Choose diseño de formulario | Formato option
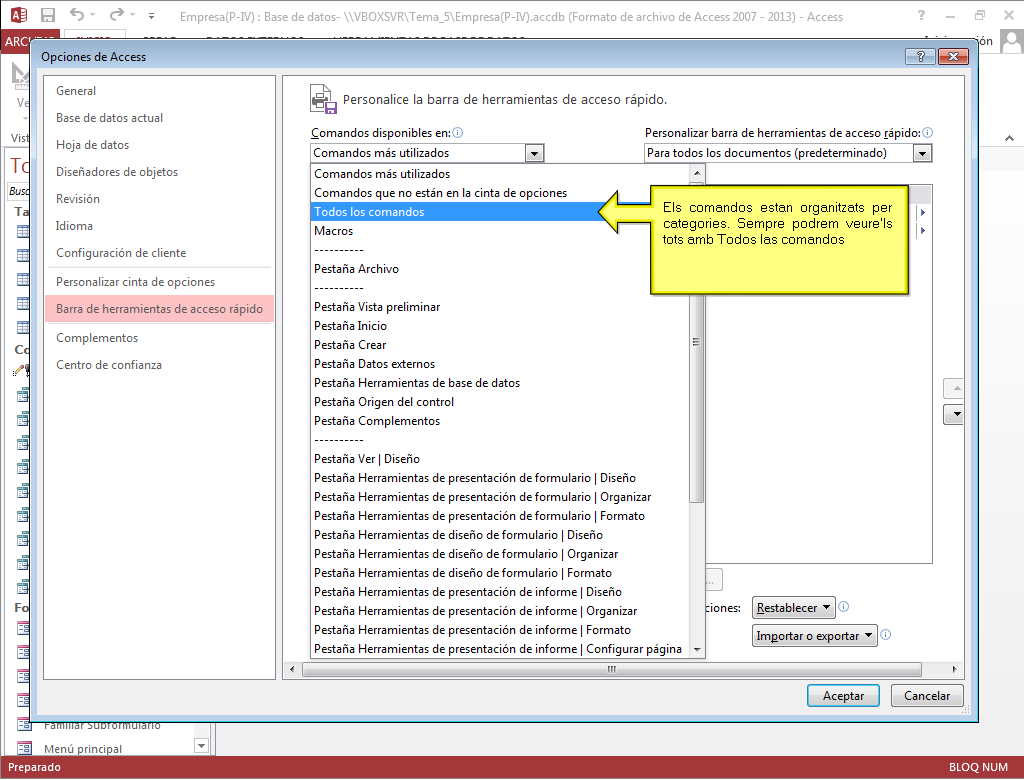This screenshot has height=780, width=1024. pyautogui.click(x=500, y=572)
